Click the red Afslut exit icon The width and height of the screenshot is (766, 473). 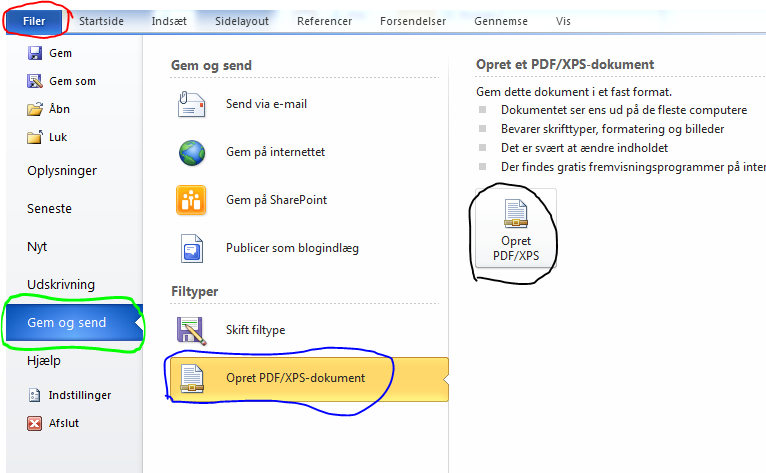pyautogui.click(x=35, y=423)
